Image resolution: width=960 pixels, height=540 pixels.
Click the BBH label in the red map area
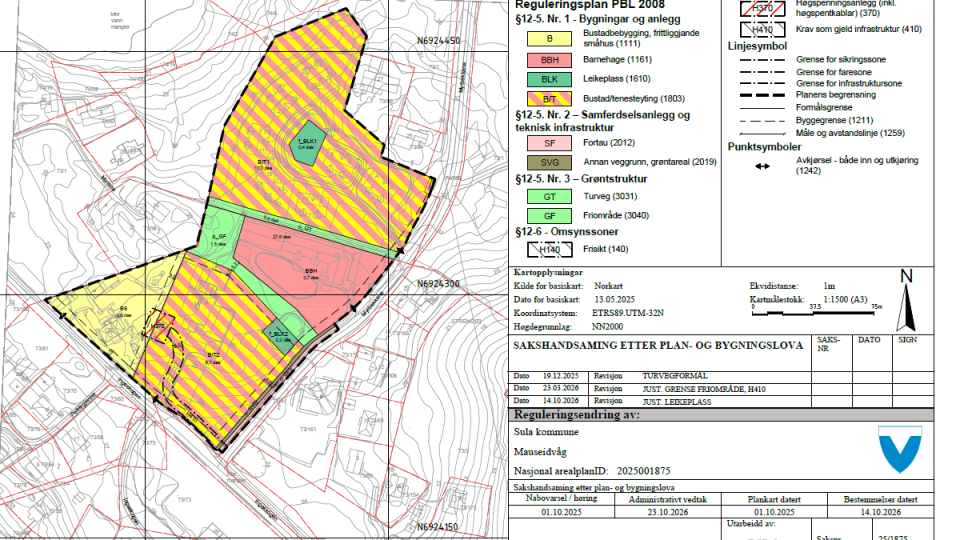coord(311,271)
